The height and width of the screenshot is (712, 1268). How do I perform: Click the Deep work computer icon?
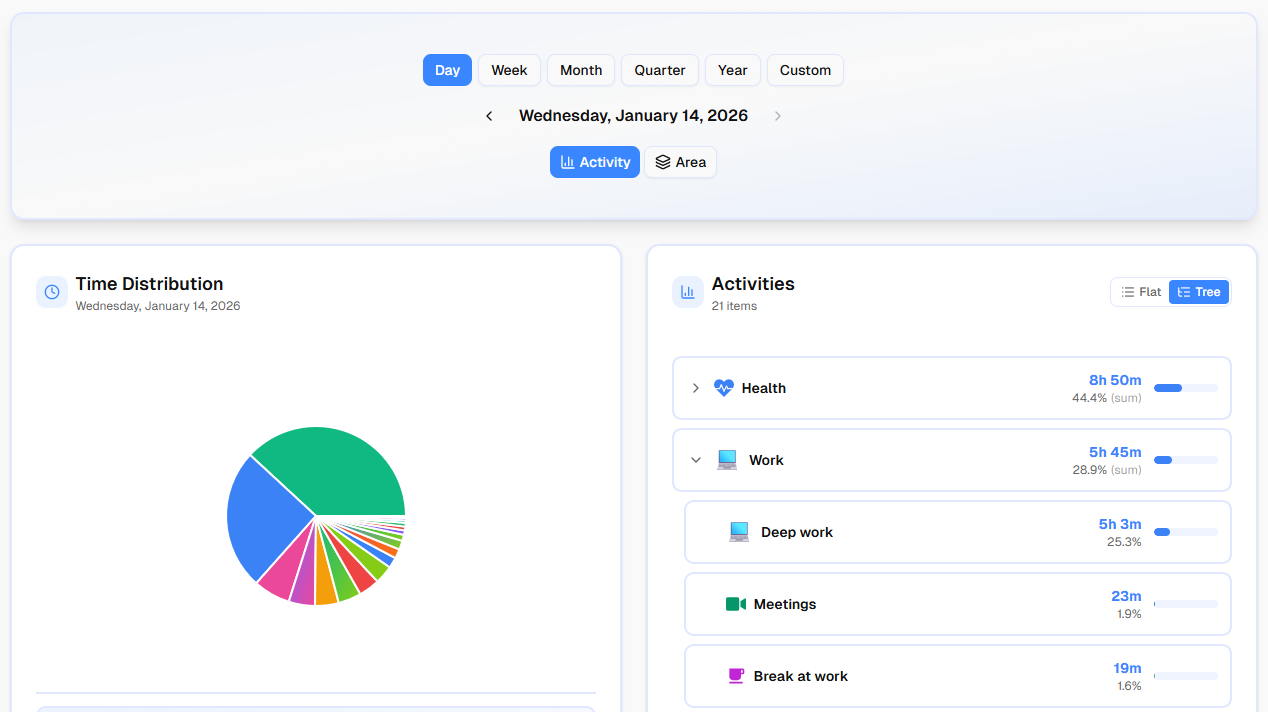click(x=739, y=532)
